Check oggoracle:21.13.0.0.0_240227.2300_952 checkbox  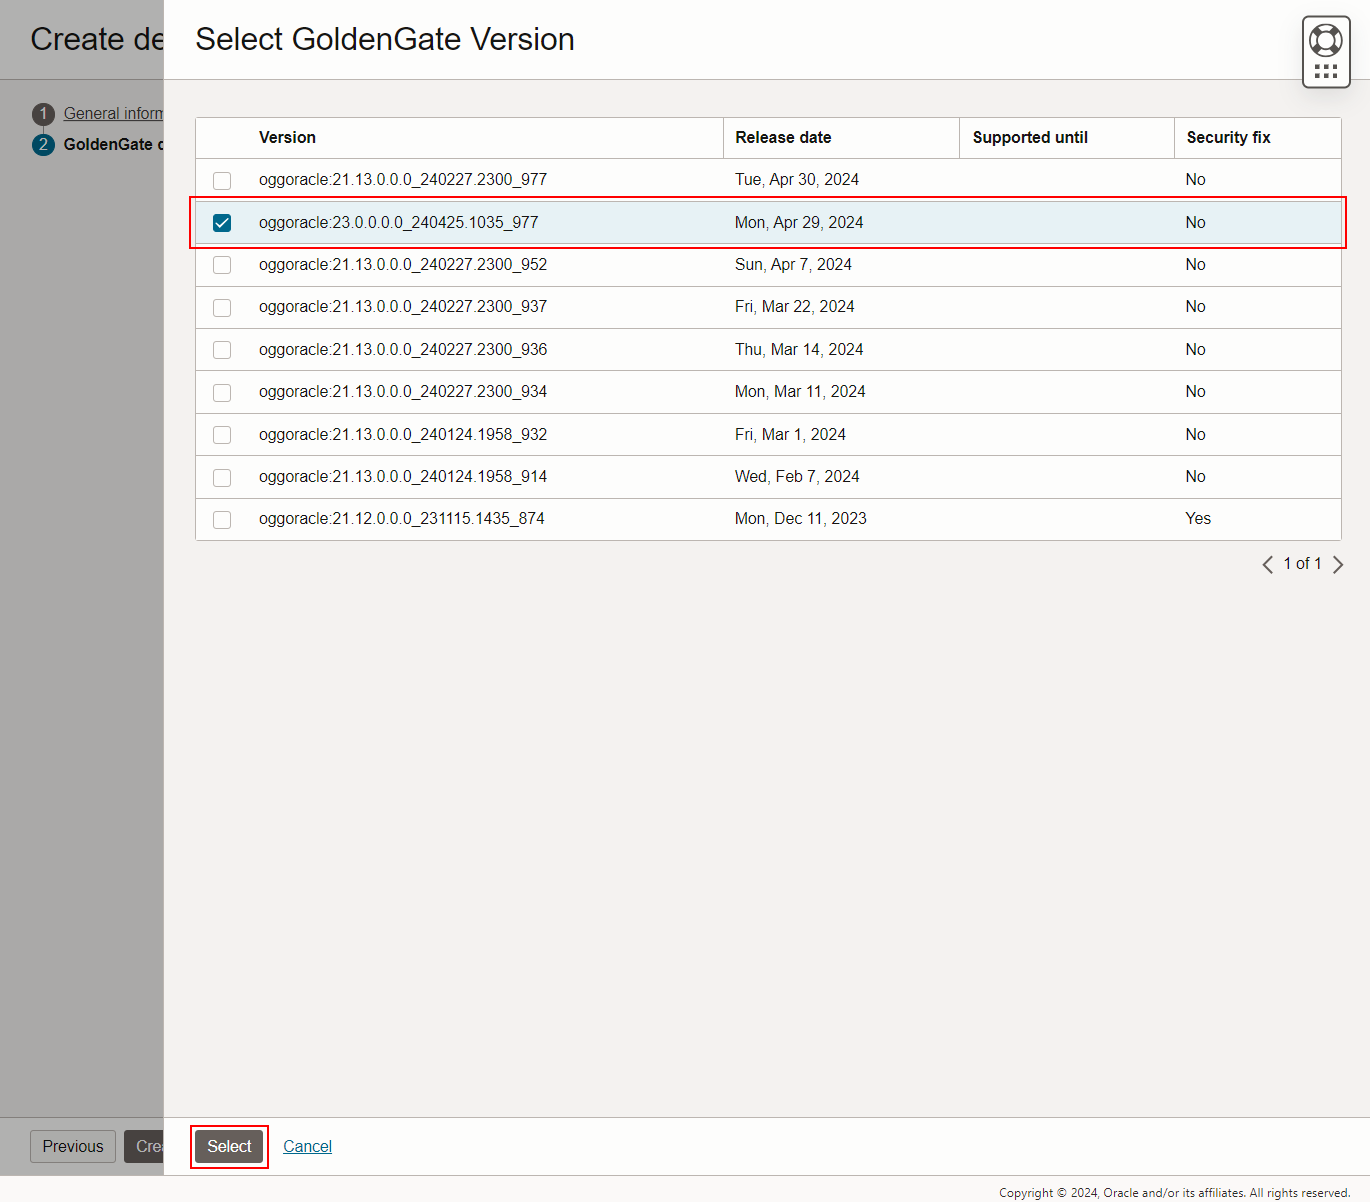tap(222, 265)
